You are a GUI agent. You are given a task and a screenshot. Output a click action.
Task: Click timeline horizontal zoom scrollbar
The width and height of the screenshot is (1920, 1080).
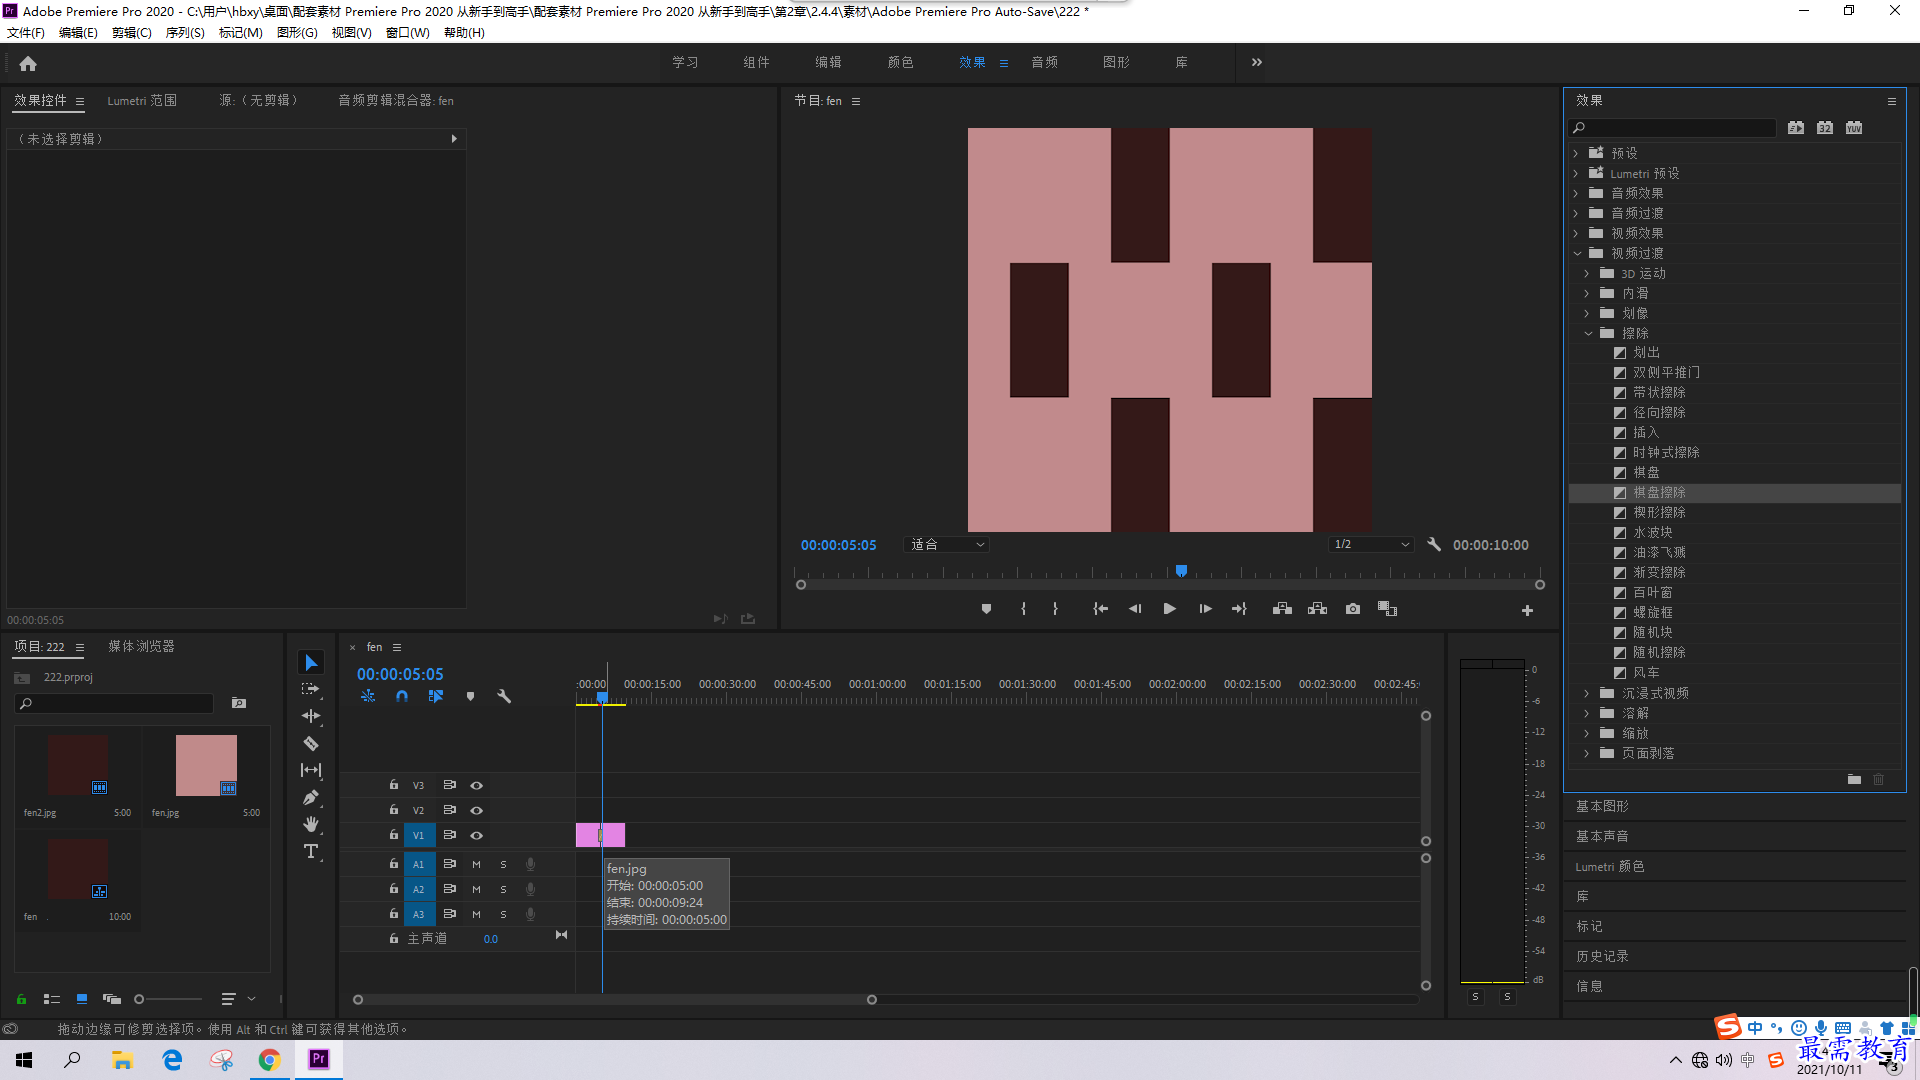(614, 999)
